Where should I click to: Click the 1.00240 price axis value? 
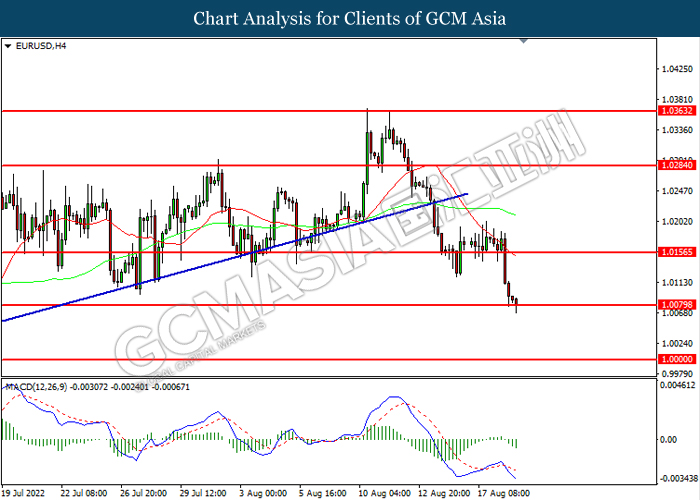[677, 343]
